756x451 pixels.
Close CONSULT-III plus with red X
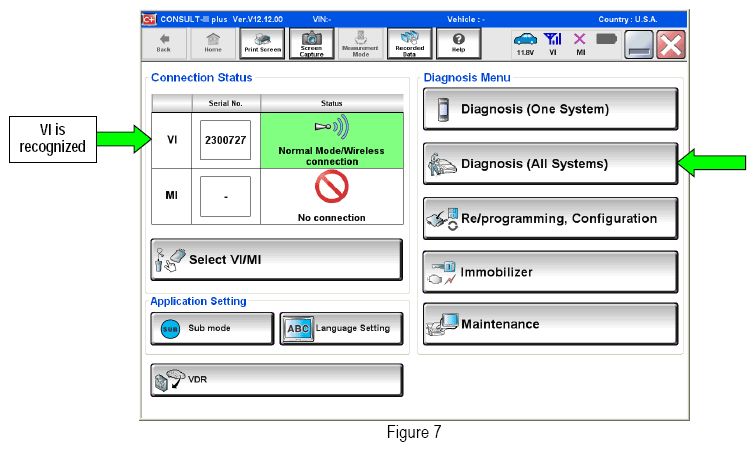[671, 44]
